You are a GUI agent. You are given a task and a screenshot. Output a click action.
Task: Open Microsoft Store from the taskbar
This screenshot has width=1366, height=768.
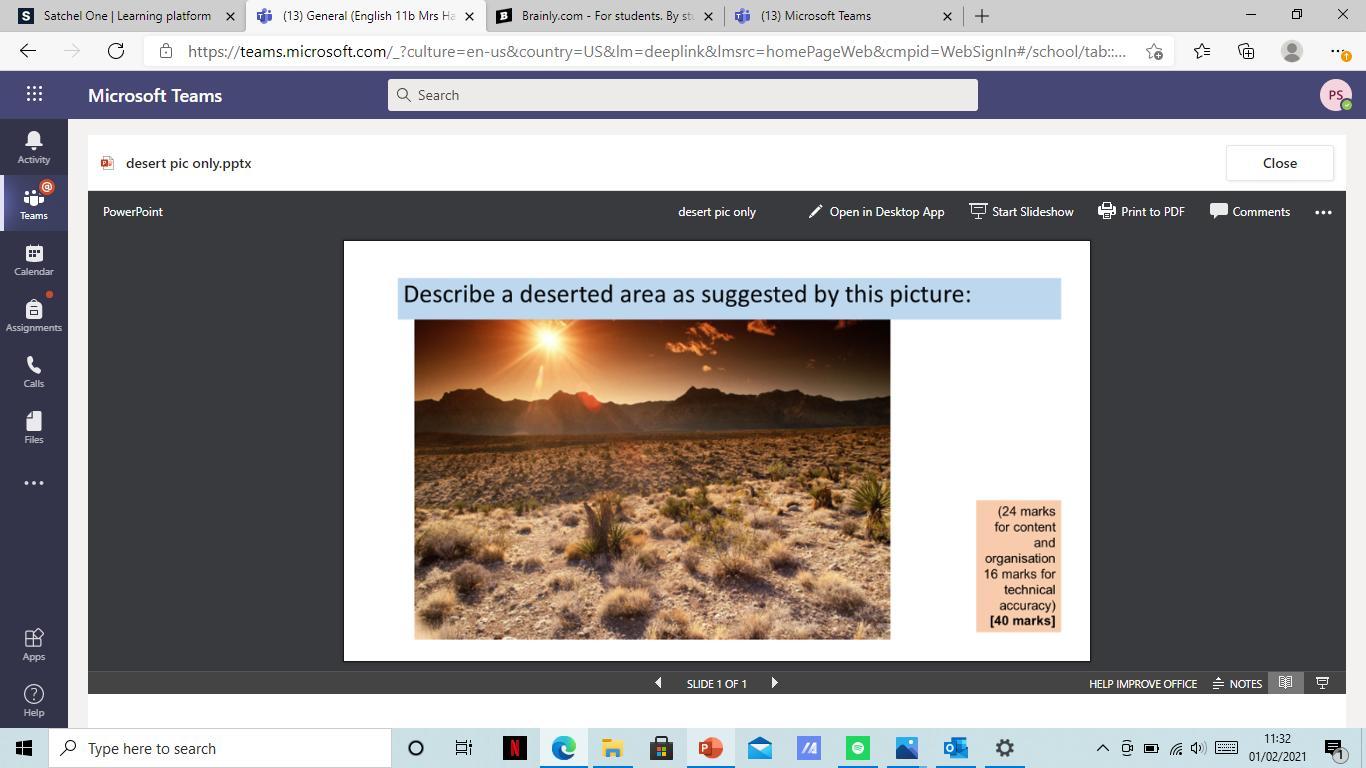(x=661, y=748)
